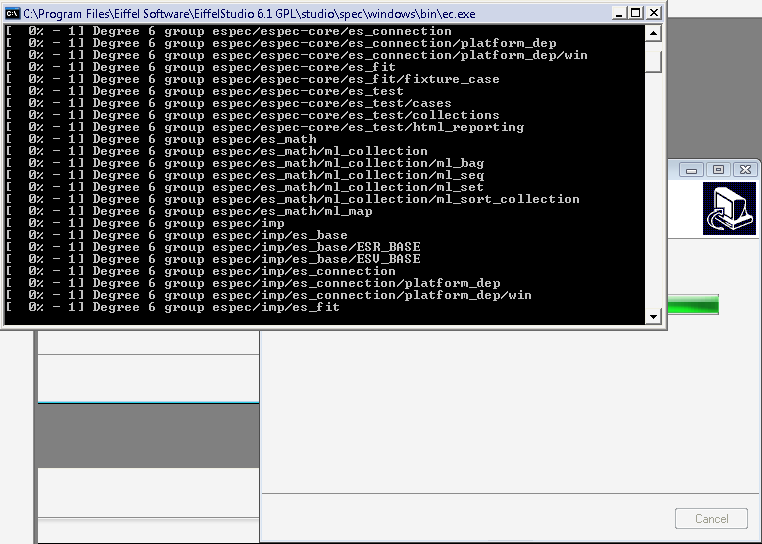This screenshot has height=544, width=762.
Task: Select the line ending 'es_base/ESR_BASE'
Action: [213, 247]
